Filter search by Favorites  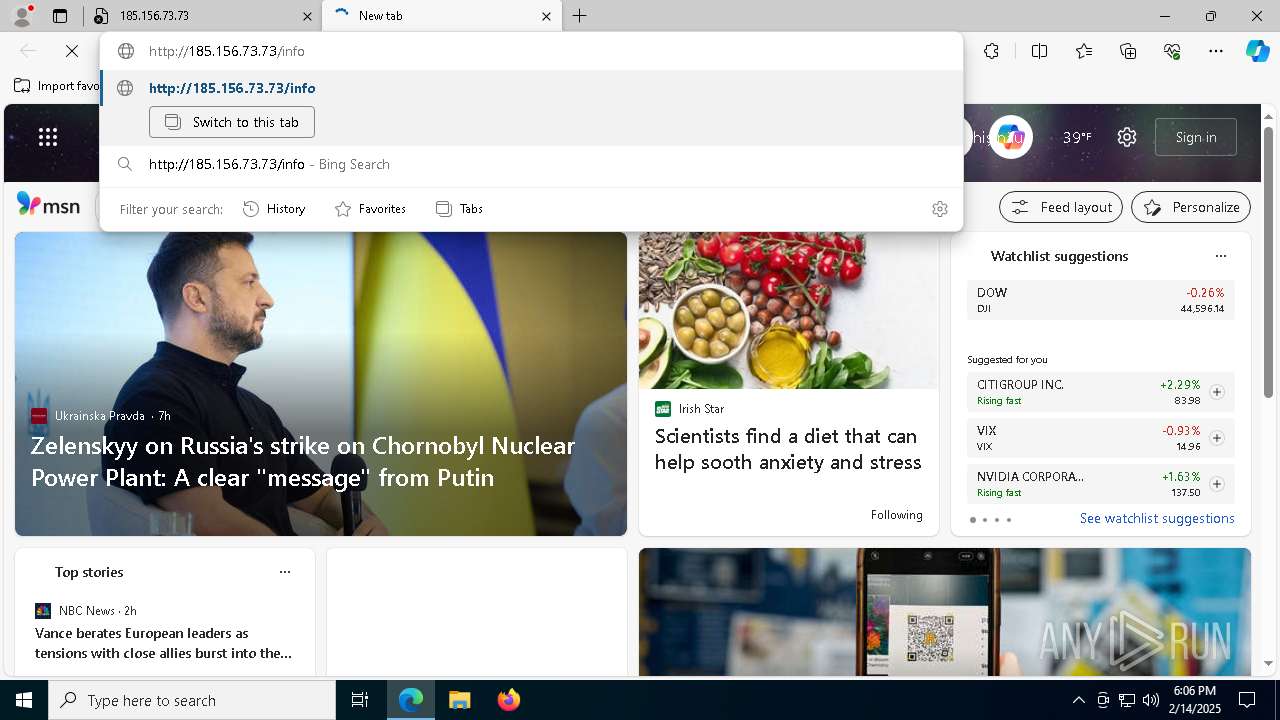(370, 209)
